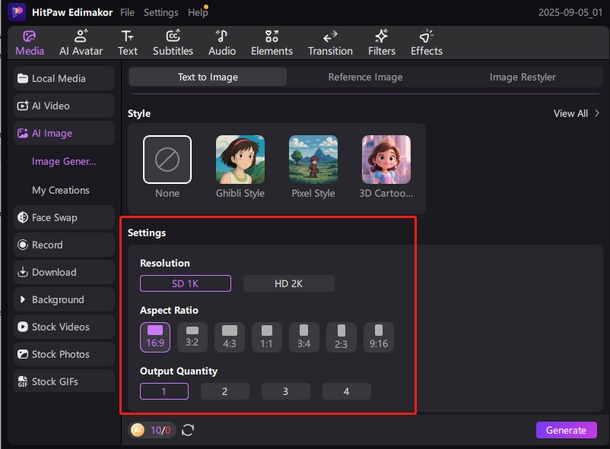The width and height of the screenshot is (610, 449).
Task: Choose 9:16 aspect ratio
Action: tap(379, 337)
